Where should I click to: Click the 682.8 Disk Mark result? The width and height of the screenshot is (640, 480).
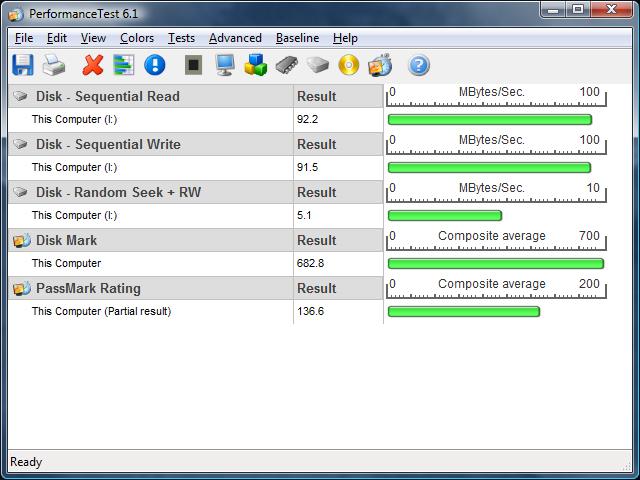point(310,263)
